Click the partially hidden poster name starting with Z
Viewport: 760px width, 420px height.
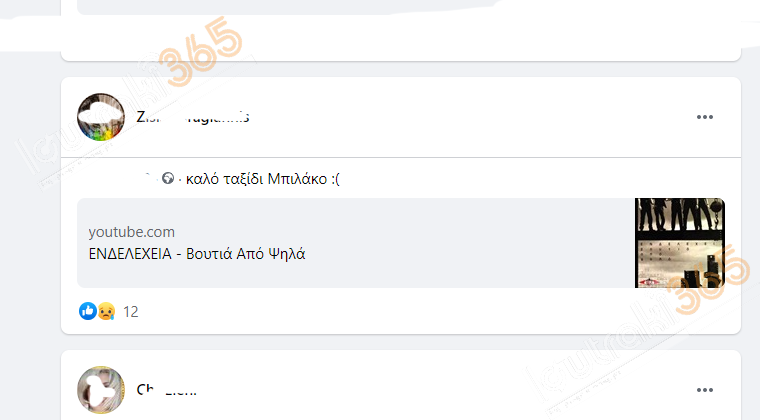tap(193, 117)
